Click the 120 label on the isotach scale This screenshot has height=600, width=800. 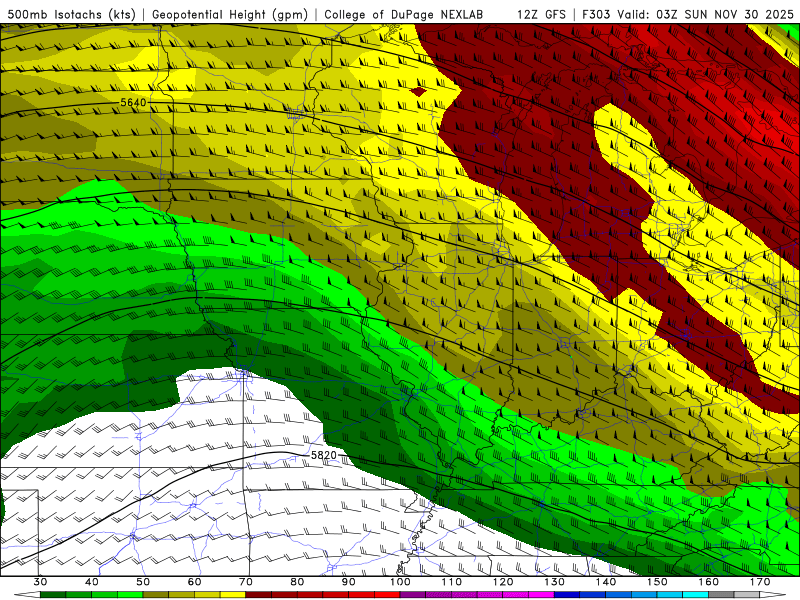coord(503,582)
